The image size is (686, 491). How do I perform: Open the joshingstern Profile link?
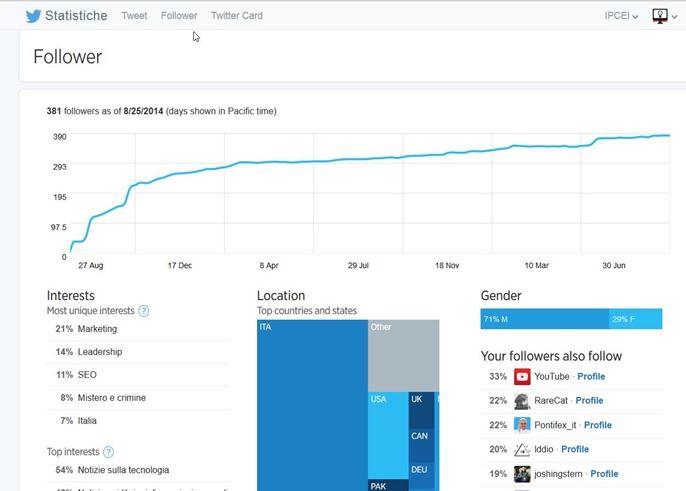604,474
